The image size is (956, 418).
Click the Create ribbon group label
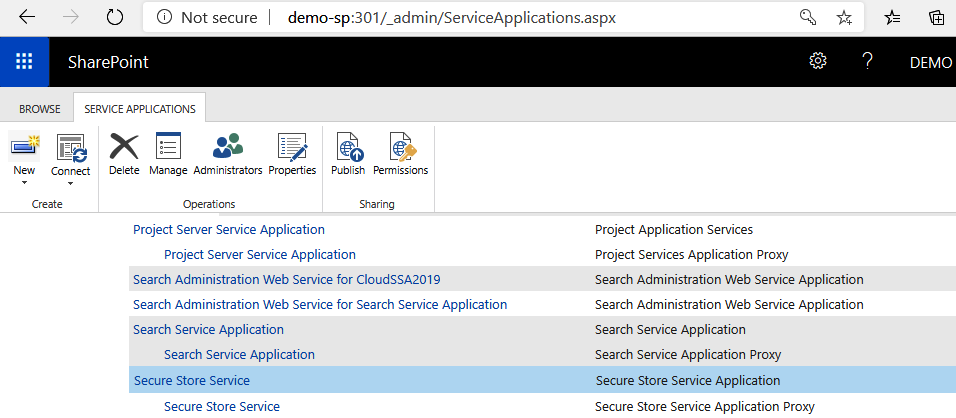click(48, 204)
